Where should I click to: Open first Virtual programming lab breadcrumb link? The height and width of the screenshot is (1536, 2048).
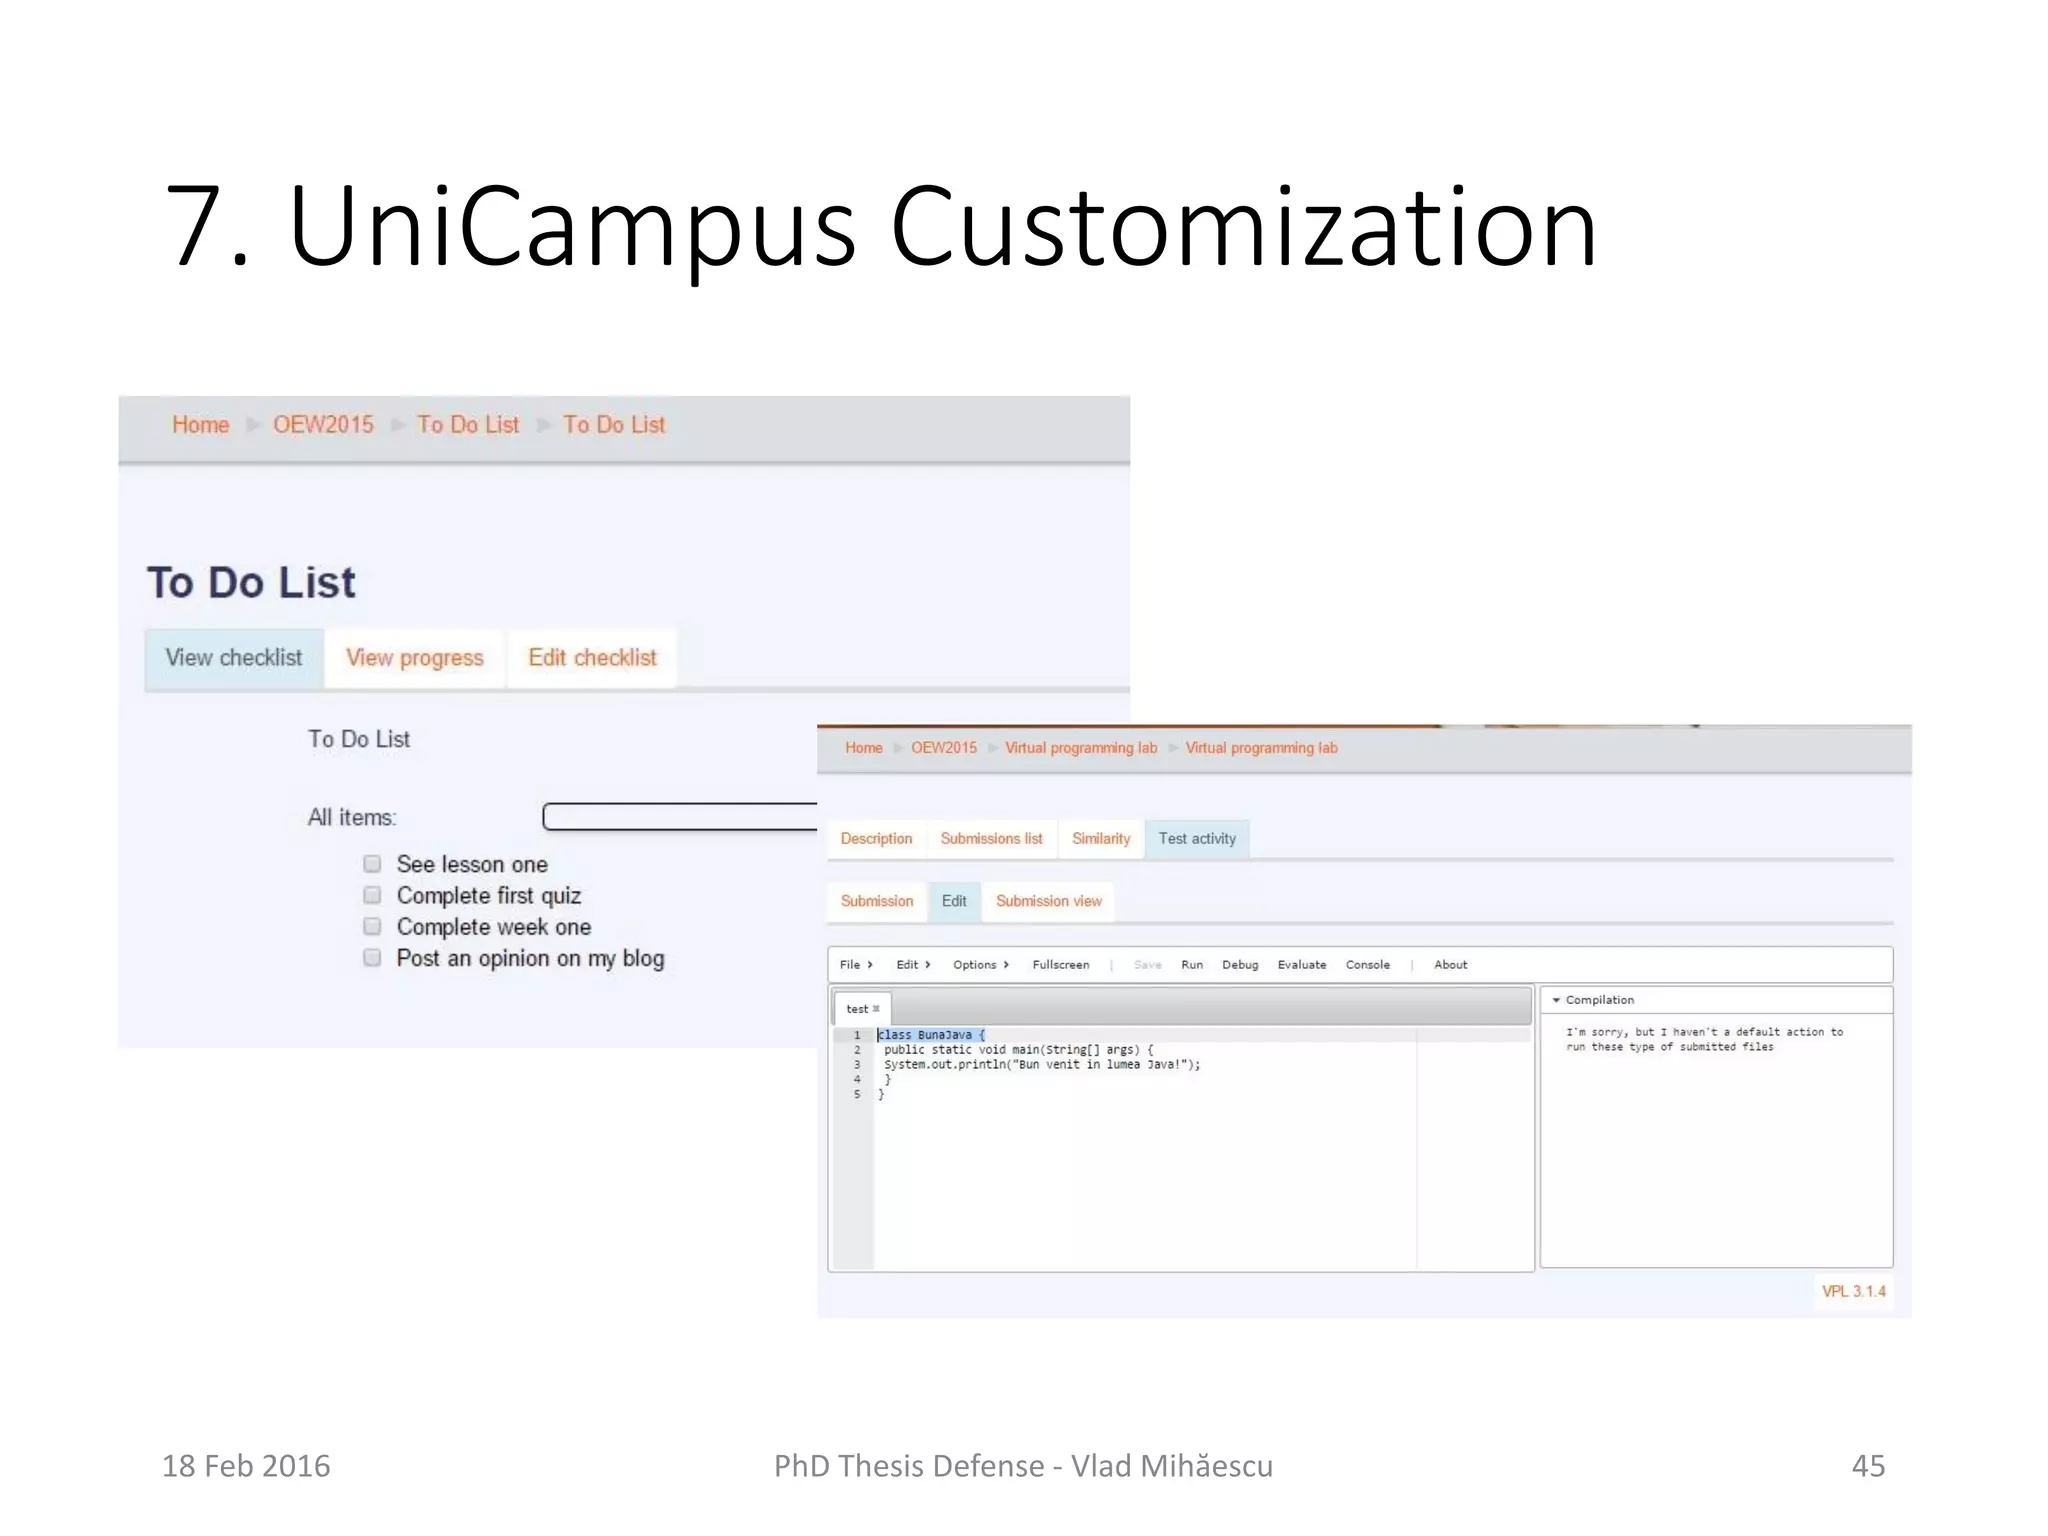pos(1081,748)
